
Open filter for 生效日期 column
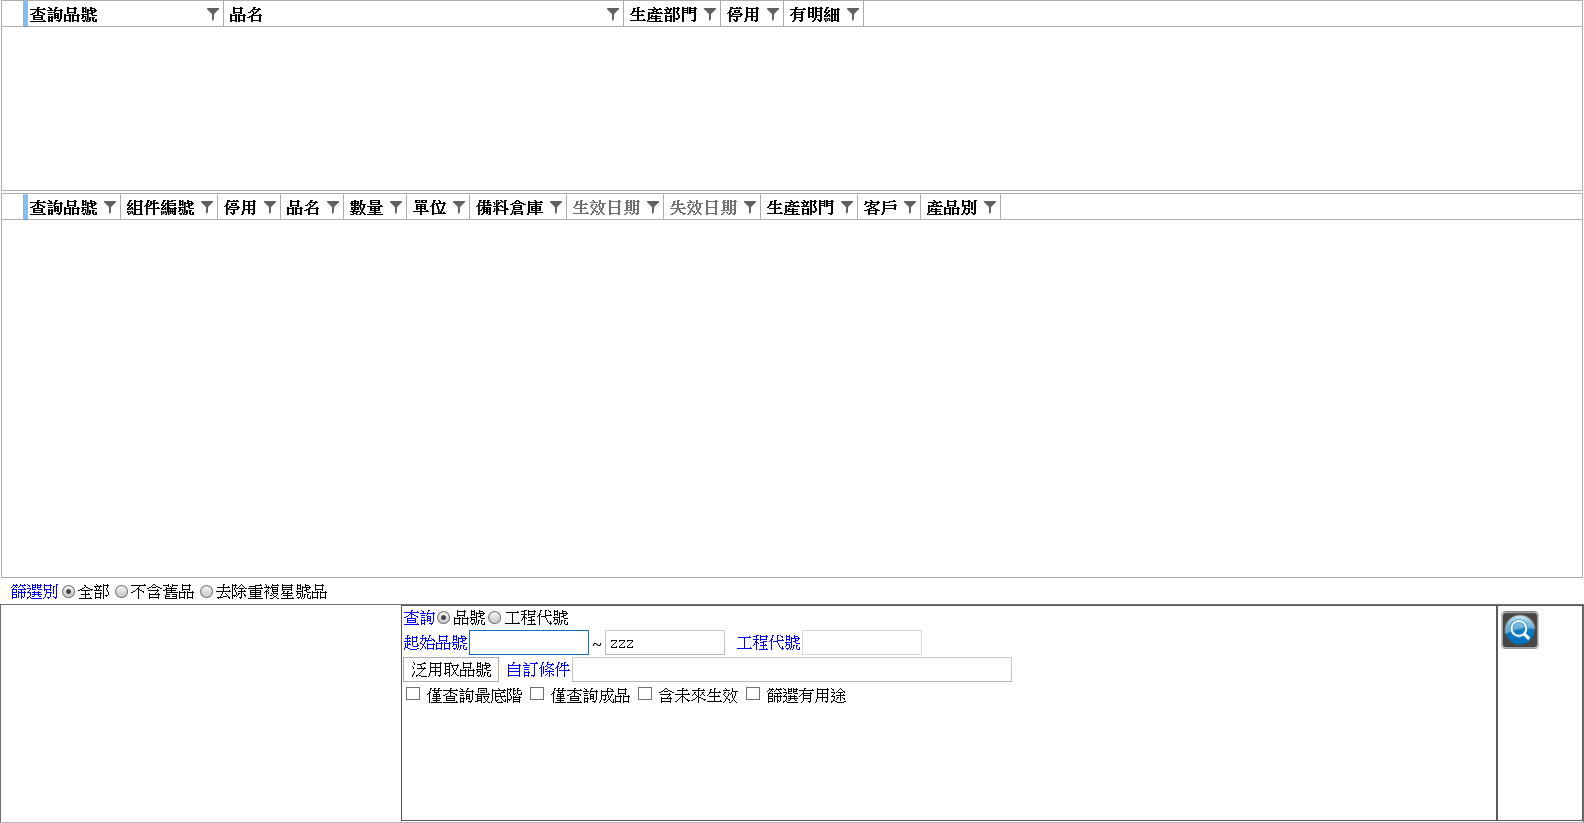pos(653,207)
